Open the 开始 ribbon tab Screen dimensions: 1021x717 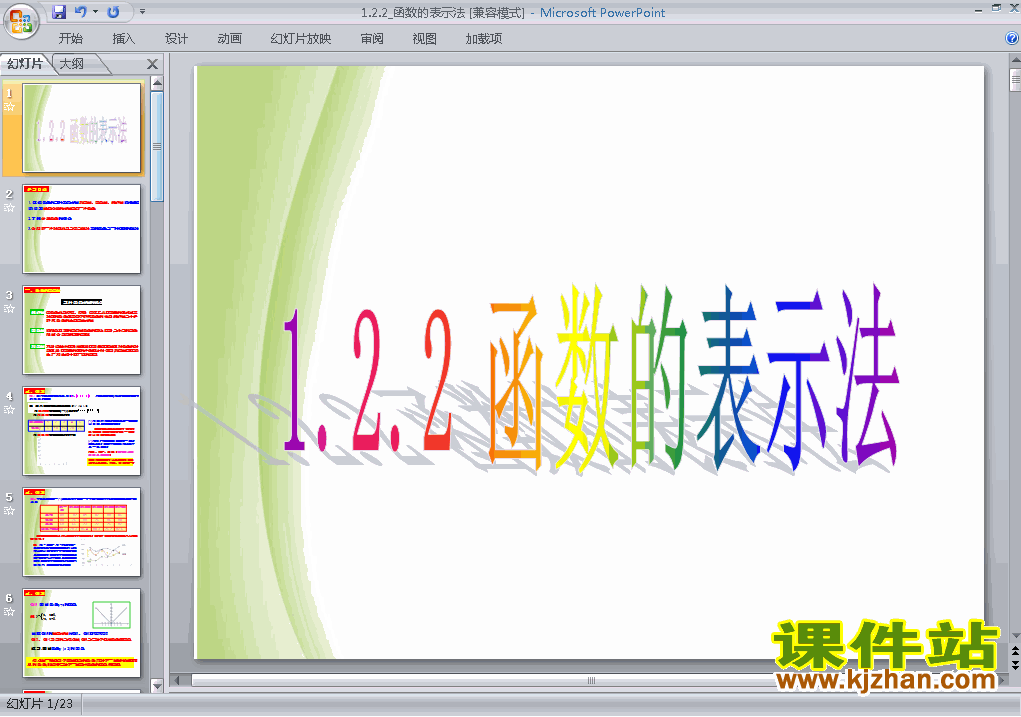[70, 39]
